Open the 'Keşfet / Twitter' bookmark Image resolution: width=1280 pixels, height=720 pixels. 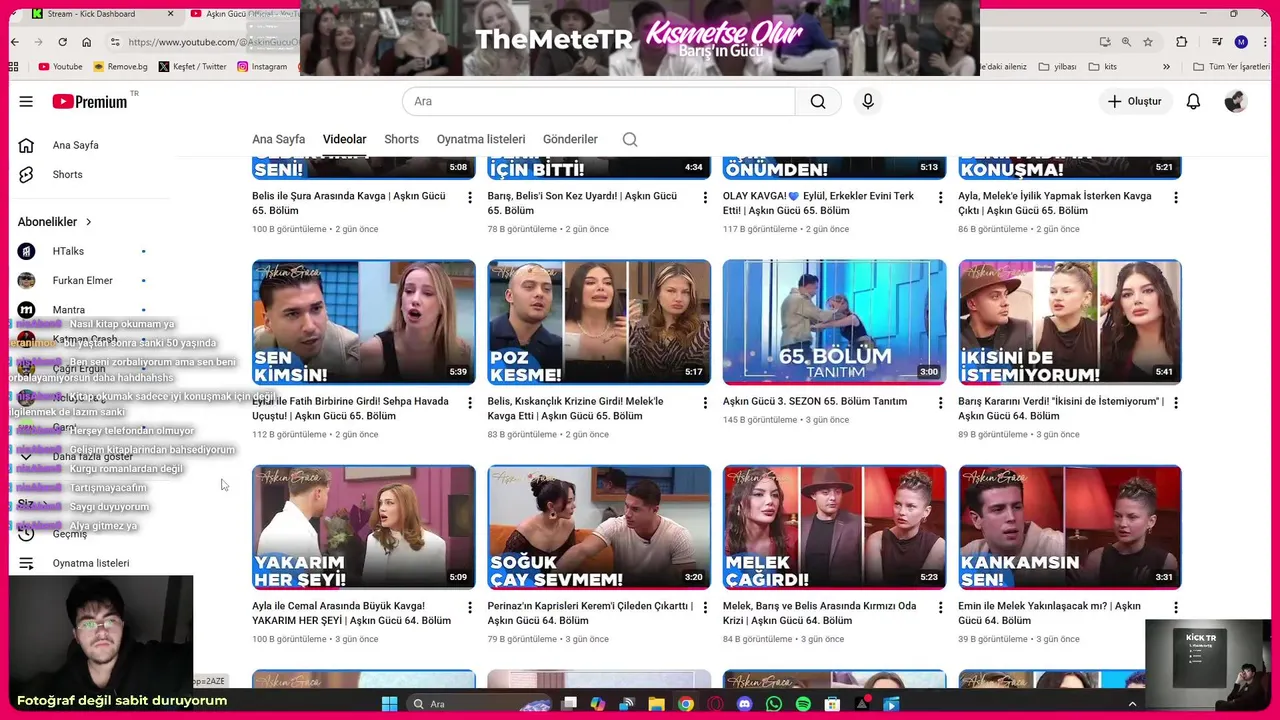coord(192,67)
